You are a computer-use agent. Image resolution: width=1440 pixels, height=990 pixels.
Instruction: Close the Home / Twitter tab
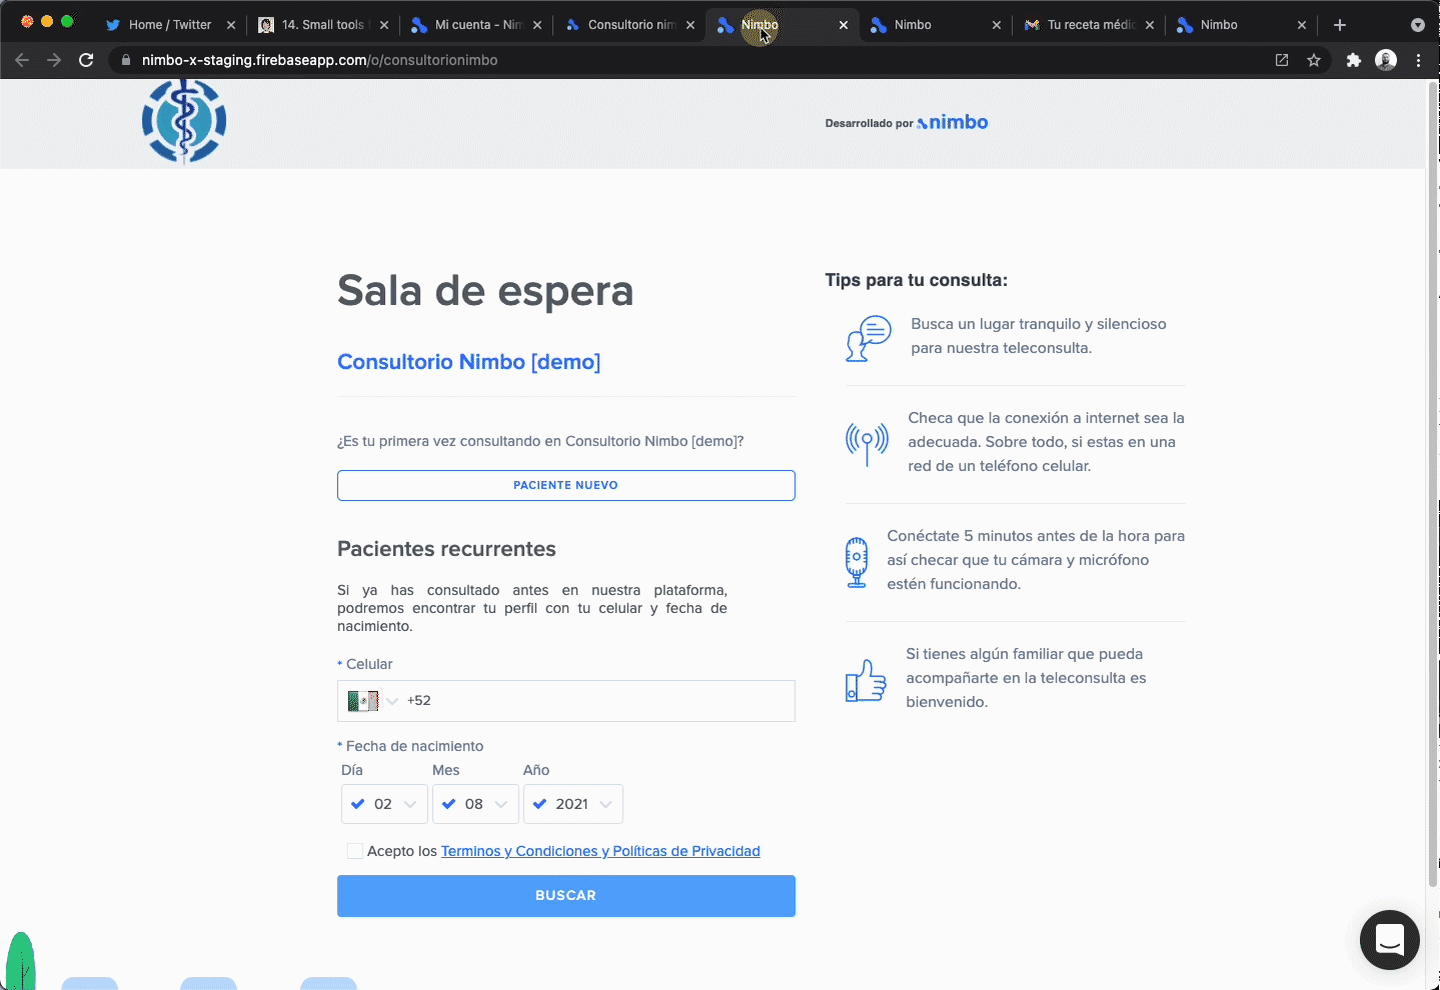coord(231,25)
